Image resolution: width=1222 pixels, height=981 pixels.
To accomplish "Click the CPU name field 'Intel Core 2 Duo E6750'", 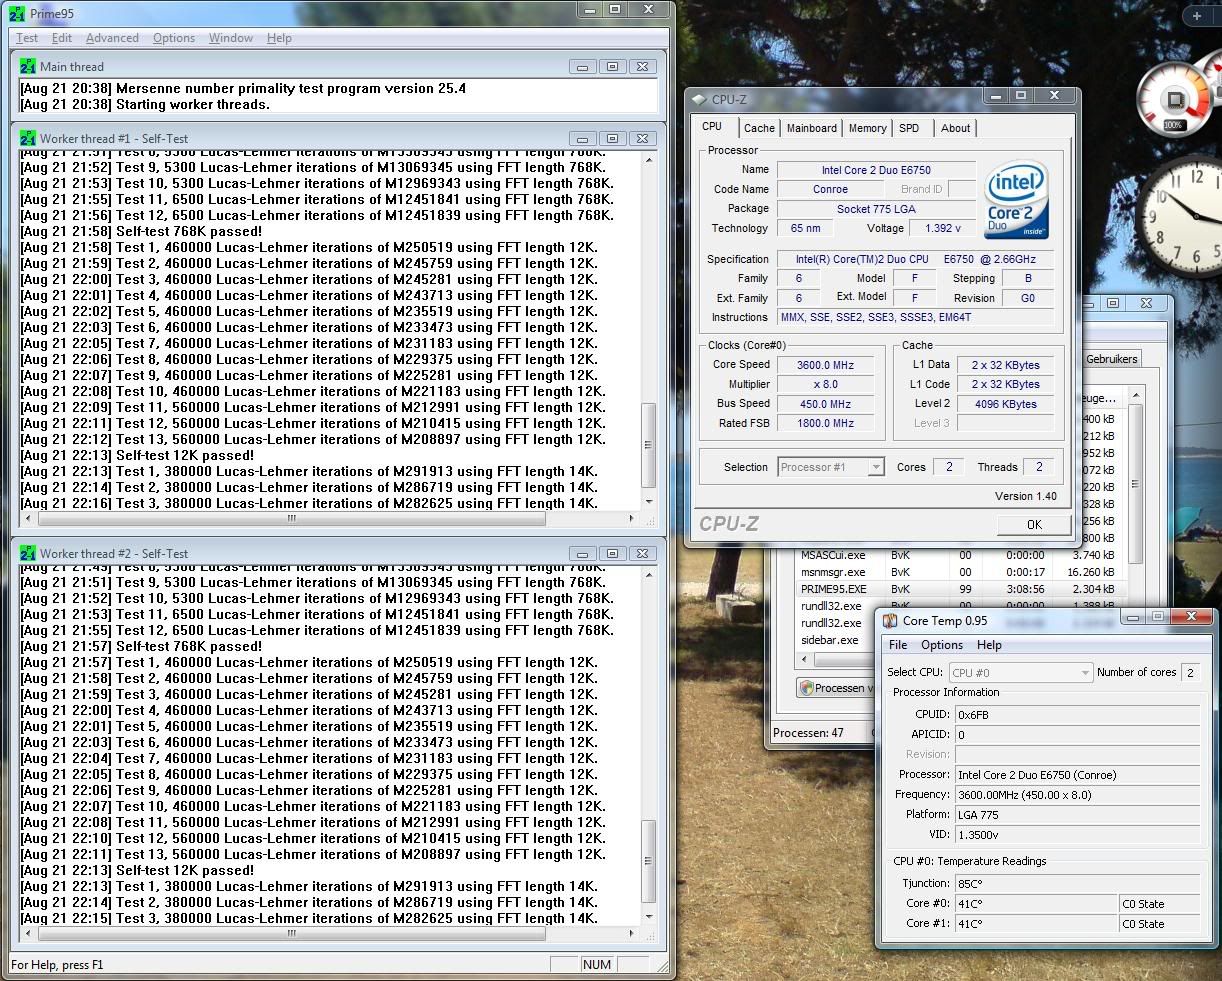I will coord(875,170).
